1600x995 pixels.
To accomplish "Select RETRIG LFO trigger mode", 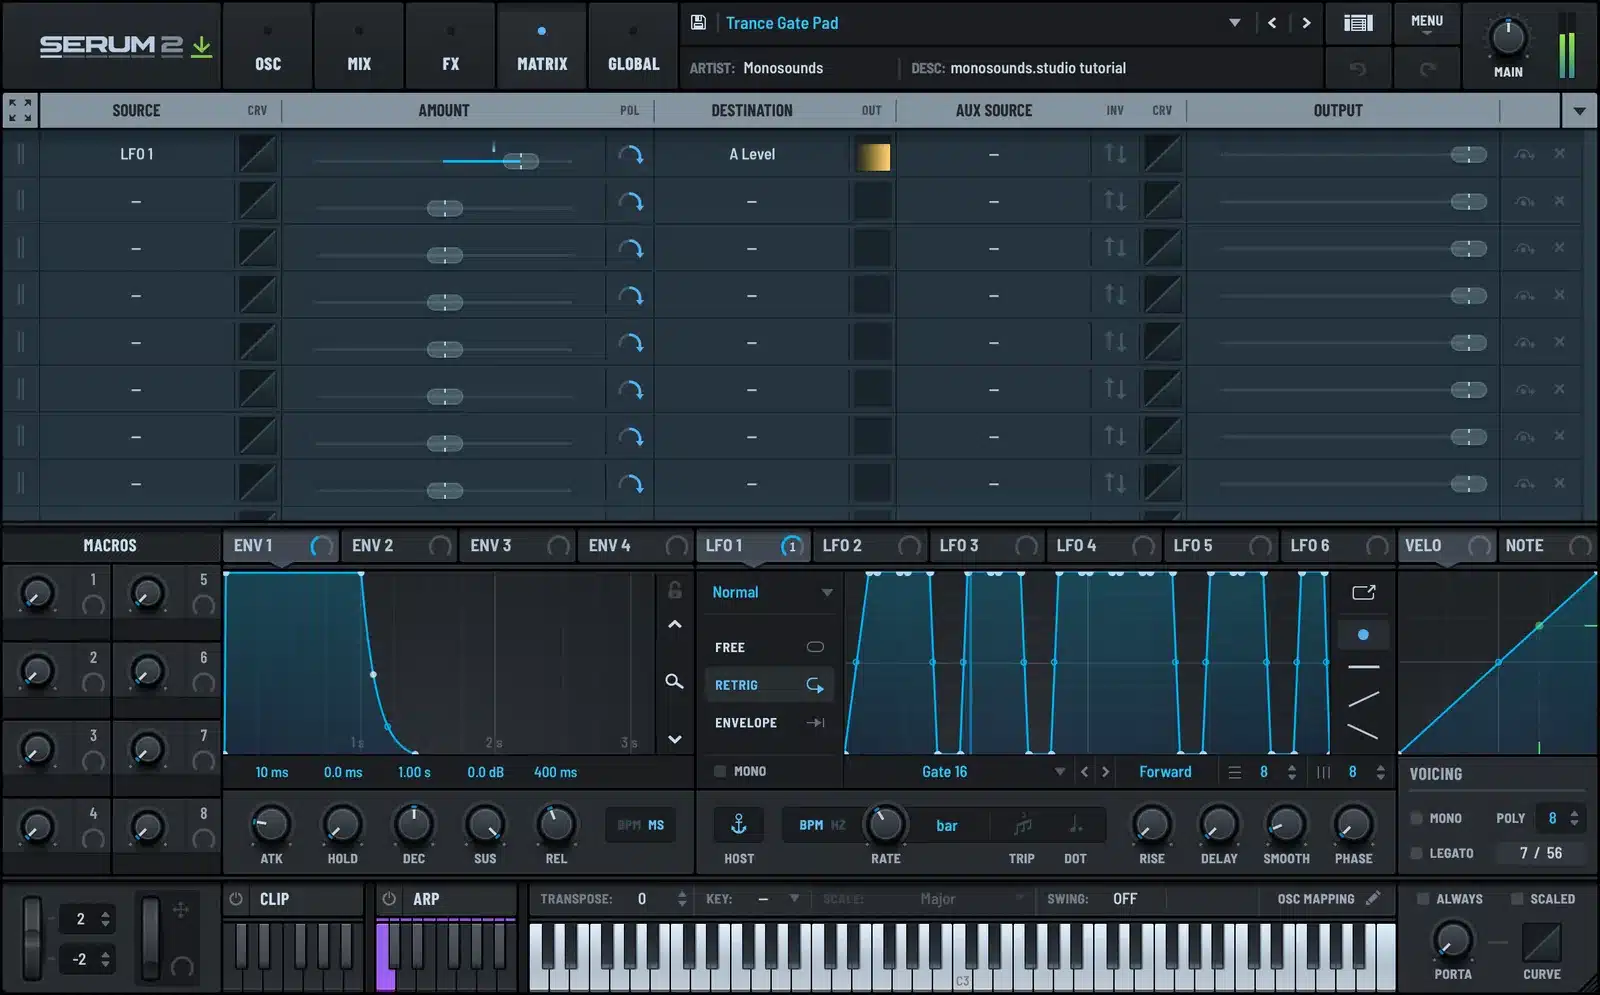I will [x=769, y=685].
